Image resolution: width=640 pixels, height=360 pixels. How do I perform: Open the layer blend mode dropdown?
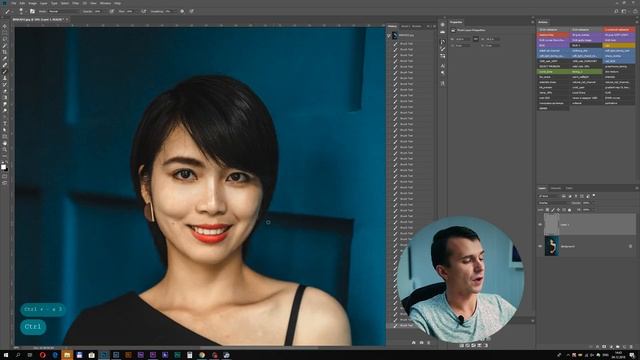point(553,203)
